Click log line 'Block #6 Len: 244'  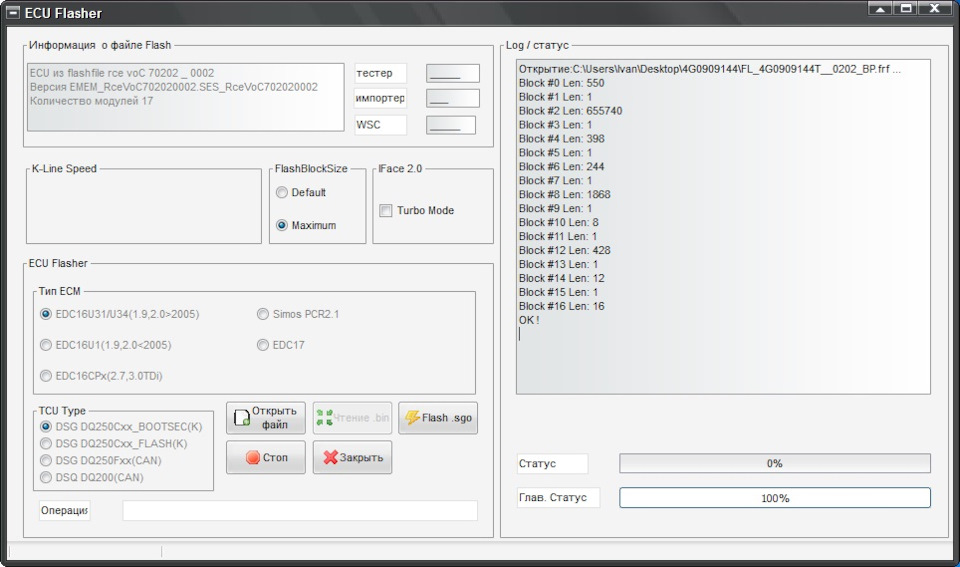[561, 167]
